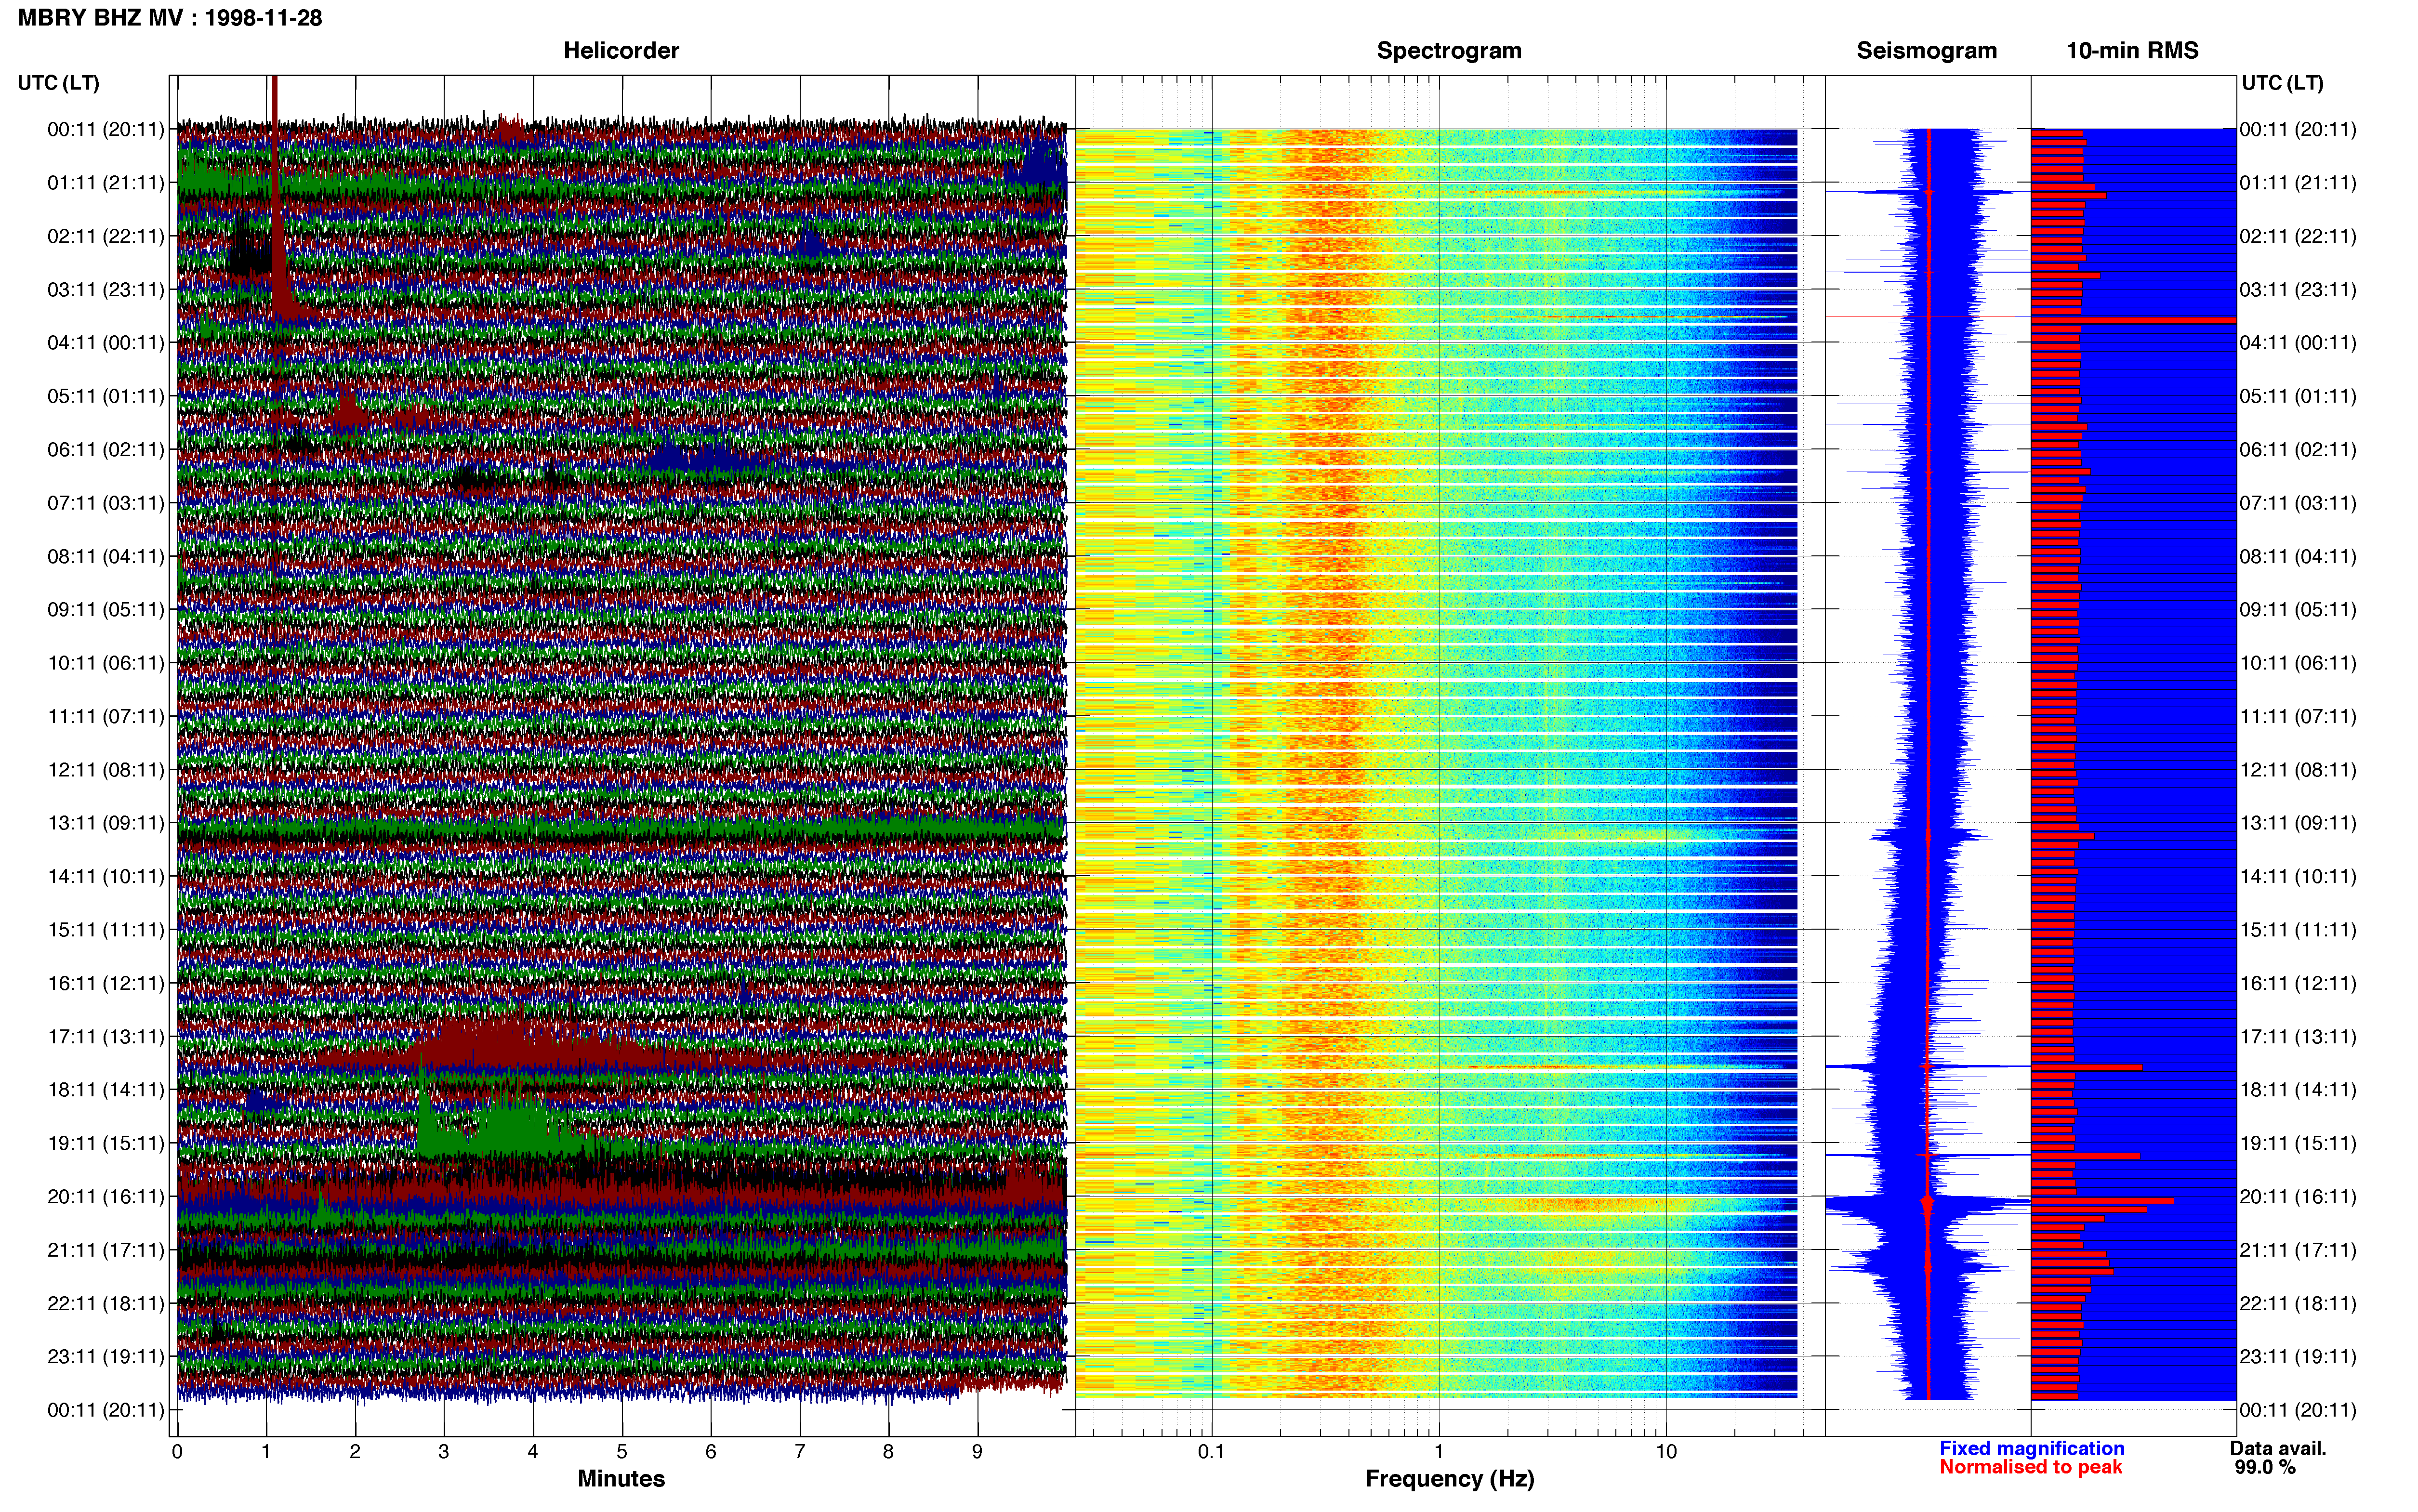Click the green high-amplitude trace at 13:11
2418x1512 pixels.
(621, 829)
